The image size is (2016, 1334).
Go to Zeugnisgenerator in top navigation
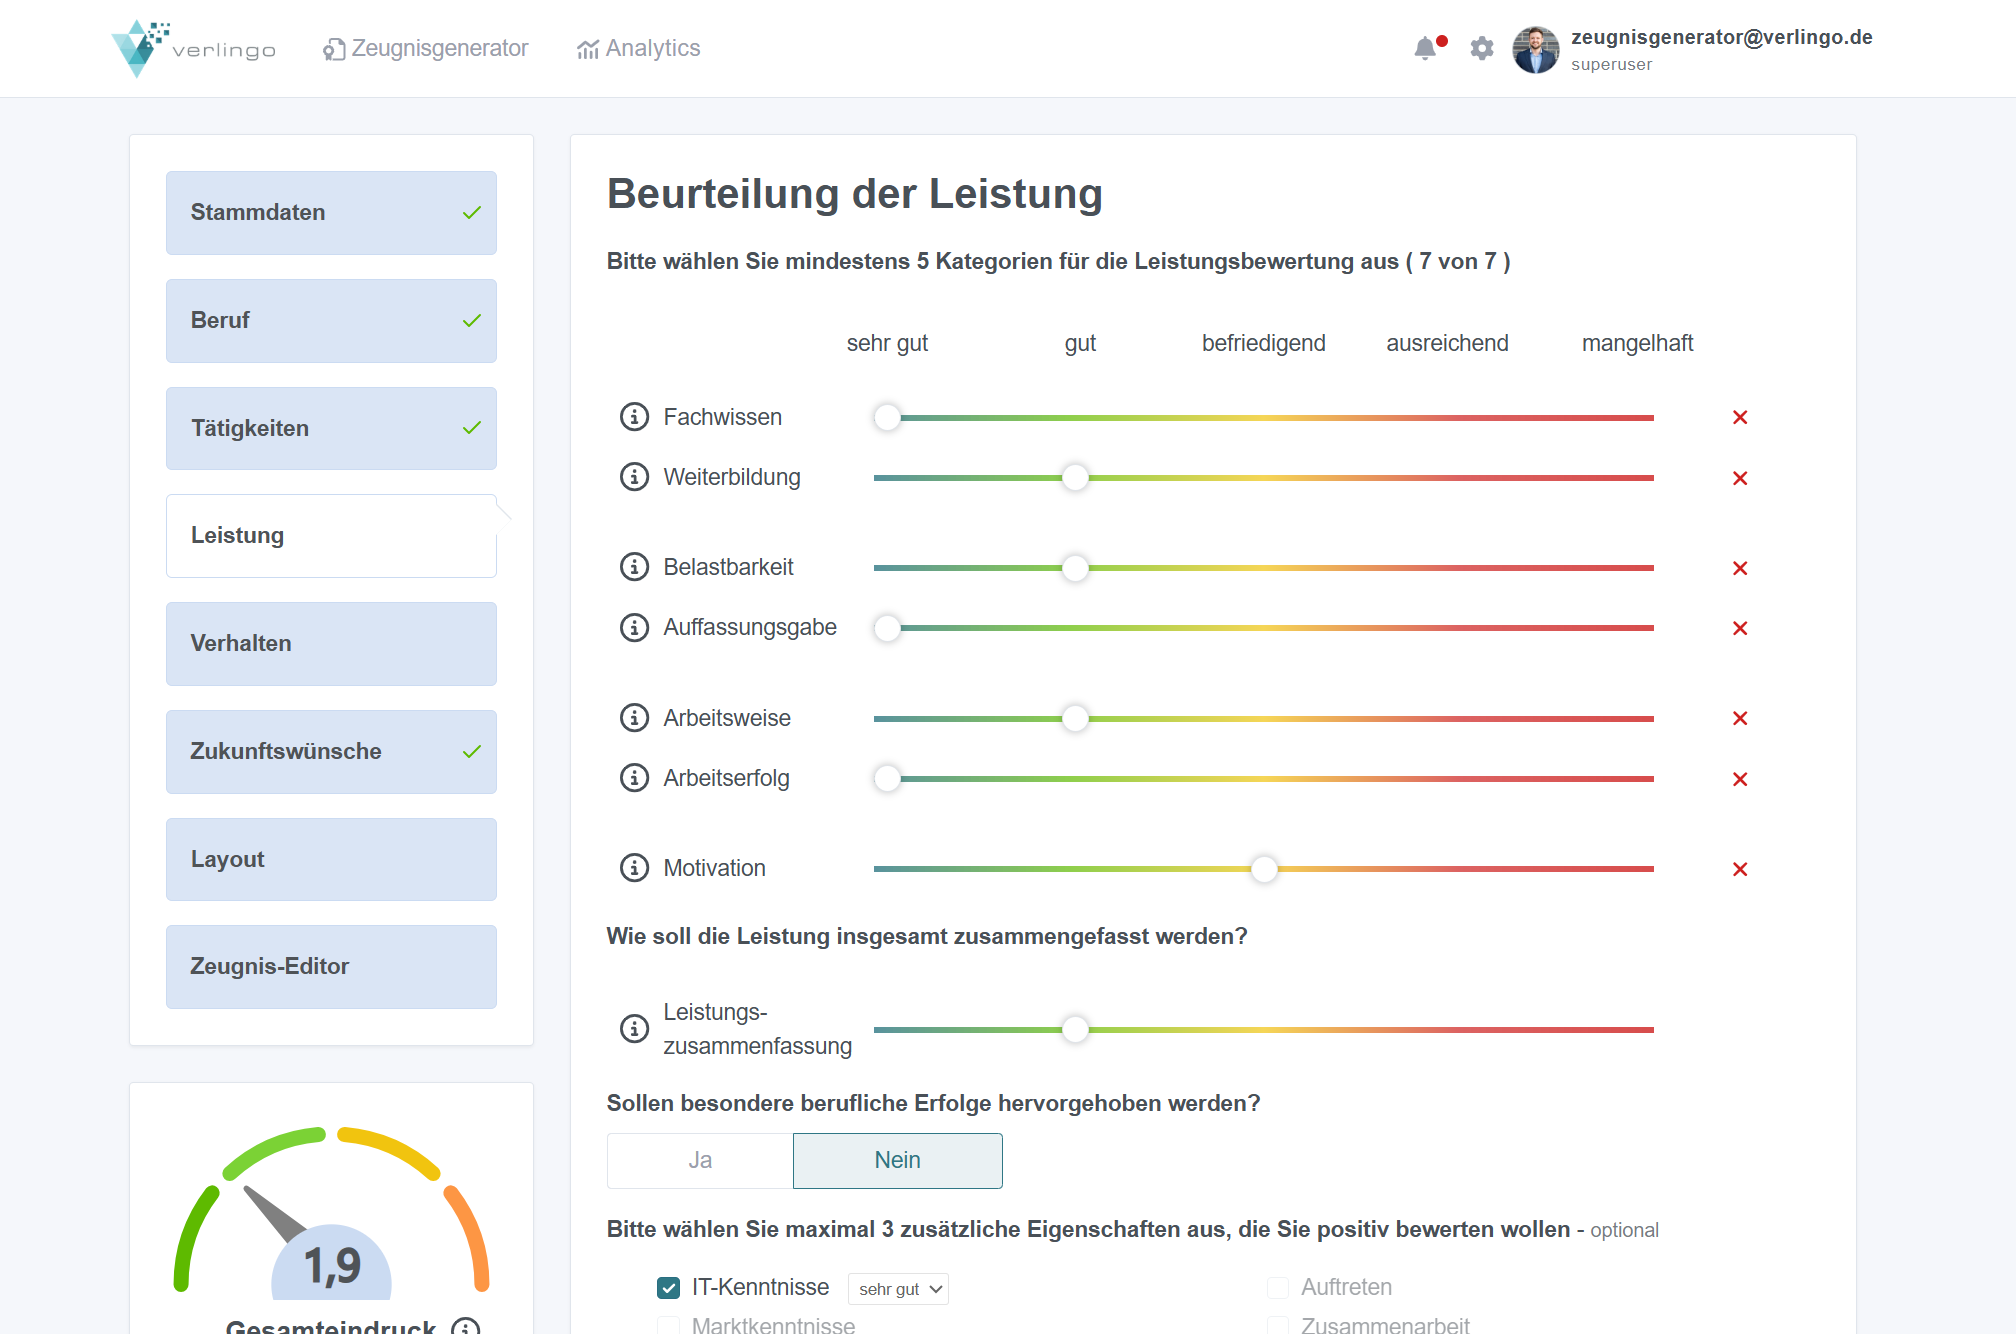pos(426,48)
